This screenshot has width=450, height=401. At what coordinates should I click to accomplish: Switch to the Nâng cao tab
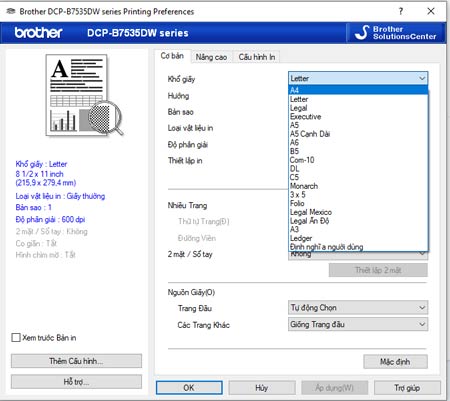[x=211, y=57]
